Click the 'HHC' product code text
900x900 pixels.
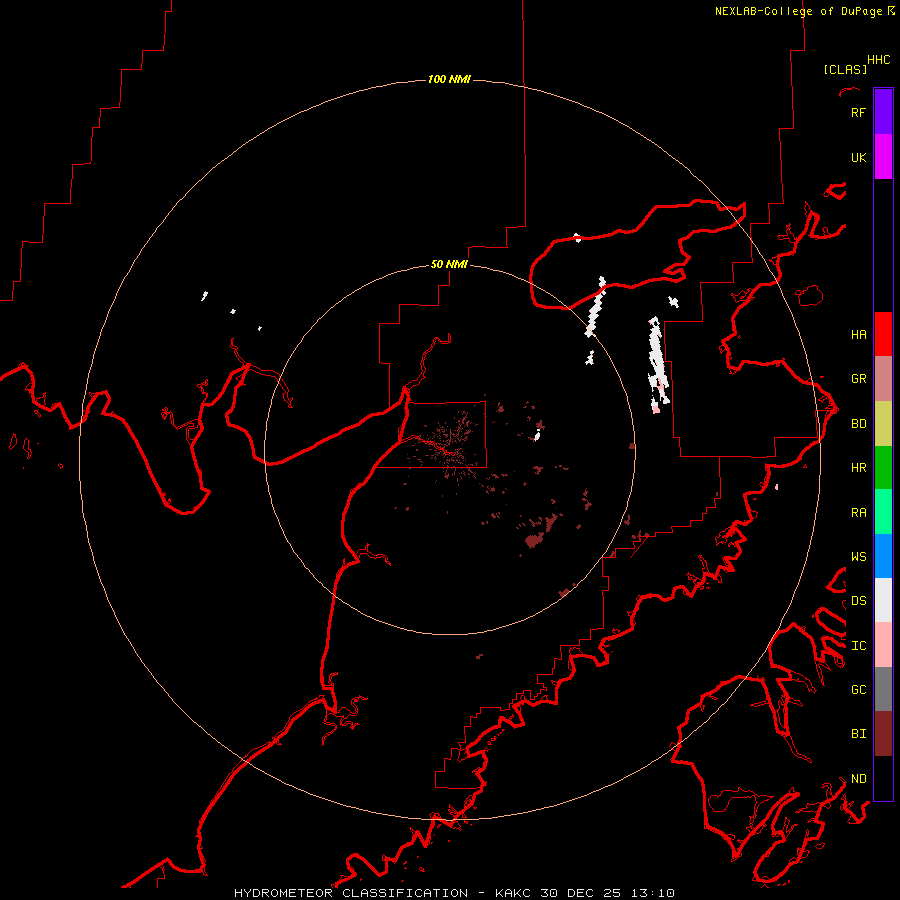click(878, 60)
